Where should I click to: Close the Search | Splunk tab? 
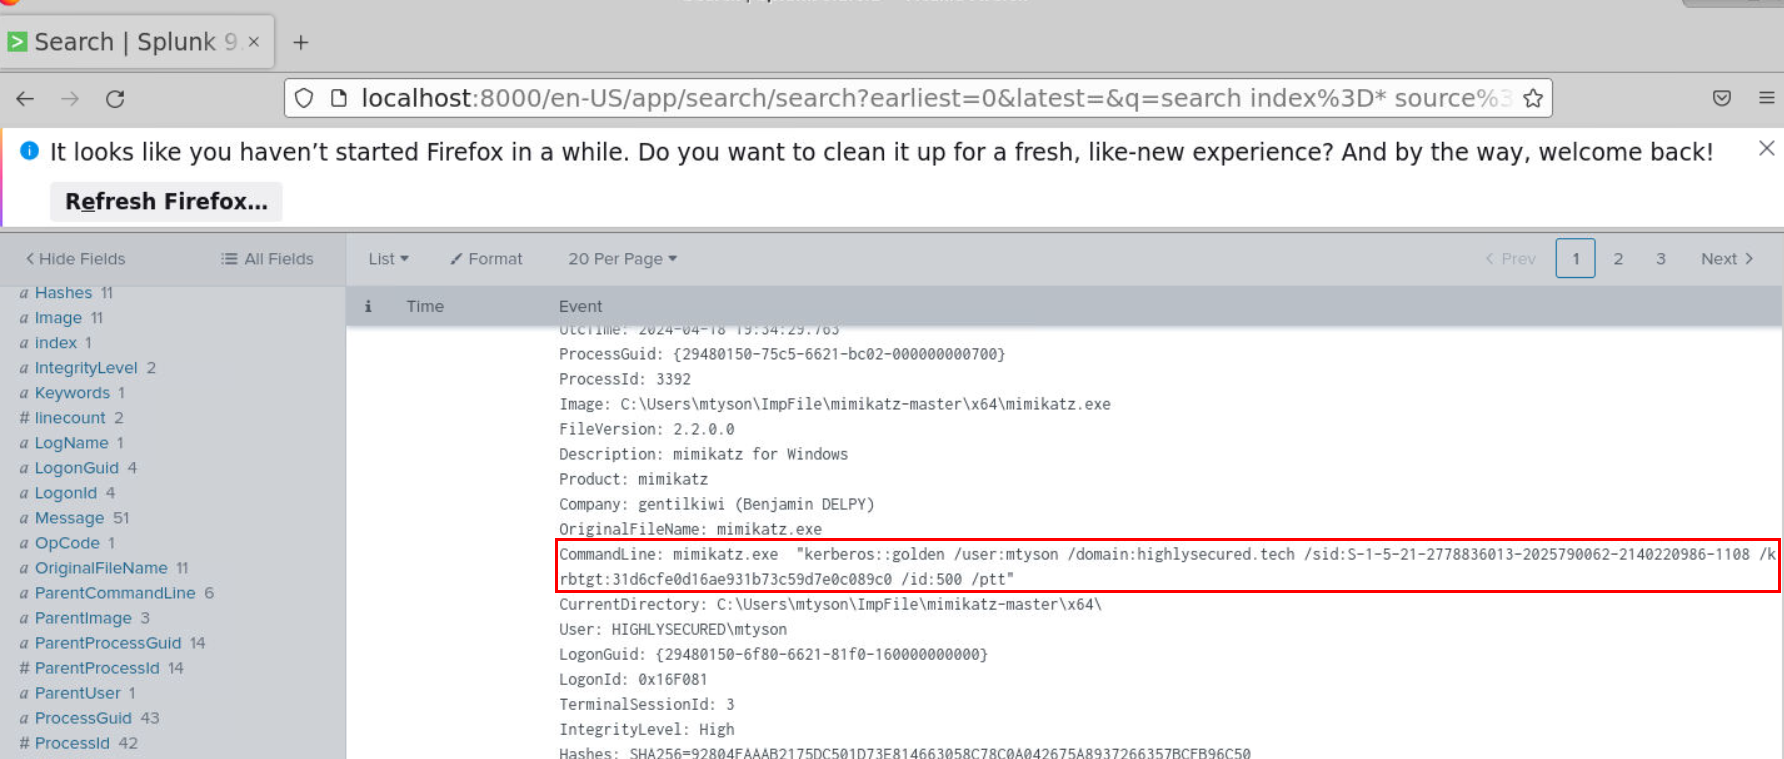pos(254,42)
